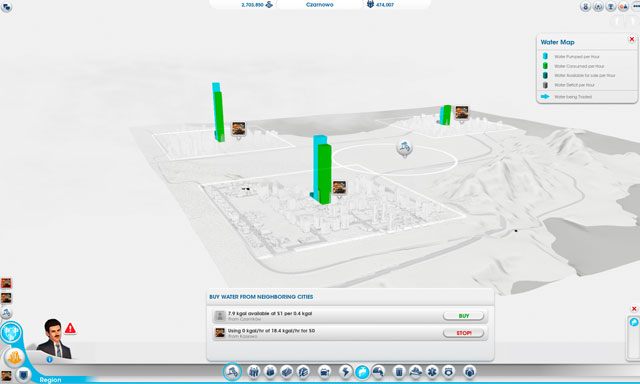Click the green Water Consumed per Hour swatch
640x384 pixels.
545,66
